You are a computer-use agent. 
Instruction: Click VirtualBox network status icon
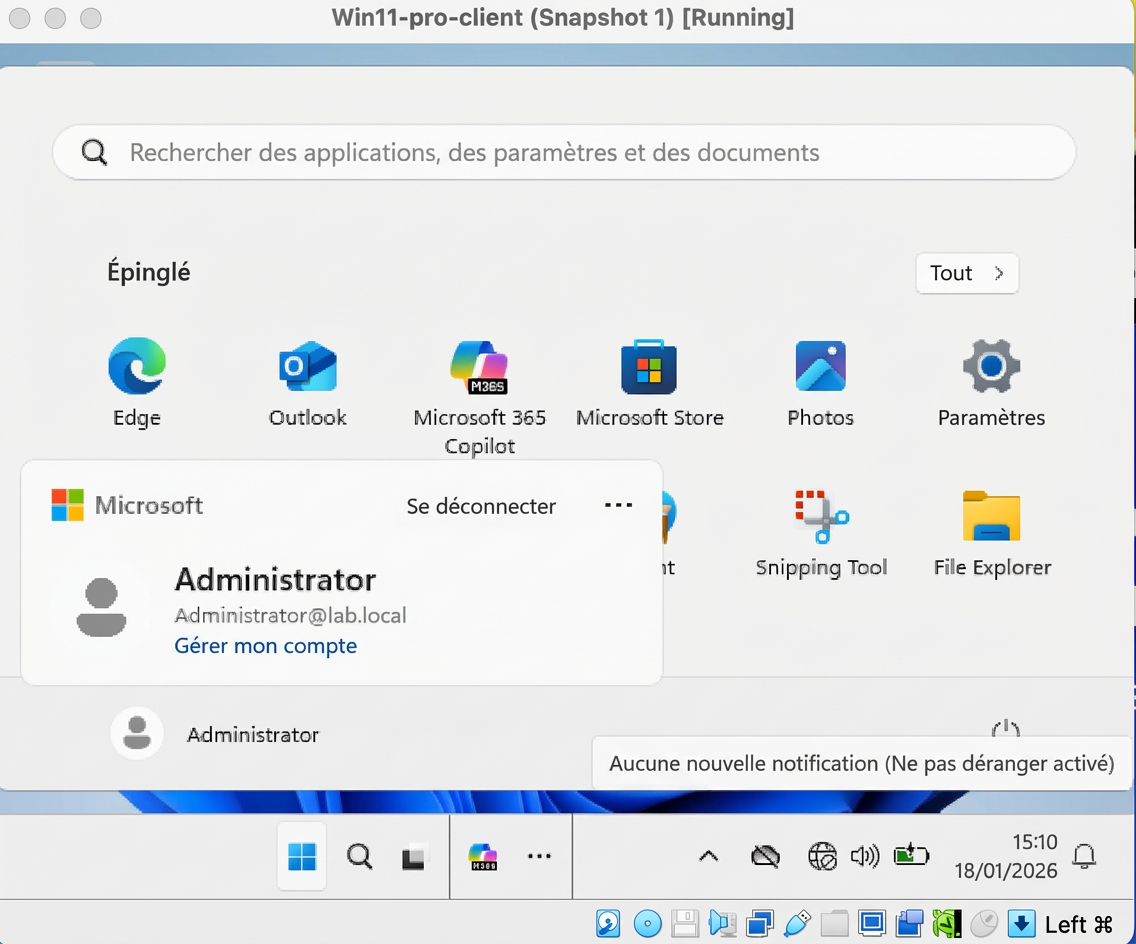click(x=759, y=924)
